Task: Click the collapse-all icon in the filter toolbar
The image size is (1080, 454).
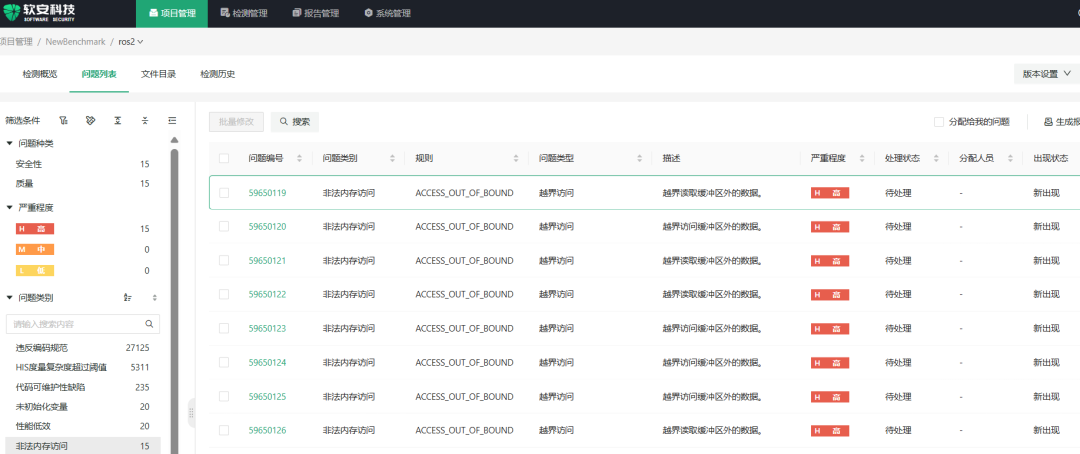Action: pos(145,121)
